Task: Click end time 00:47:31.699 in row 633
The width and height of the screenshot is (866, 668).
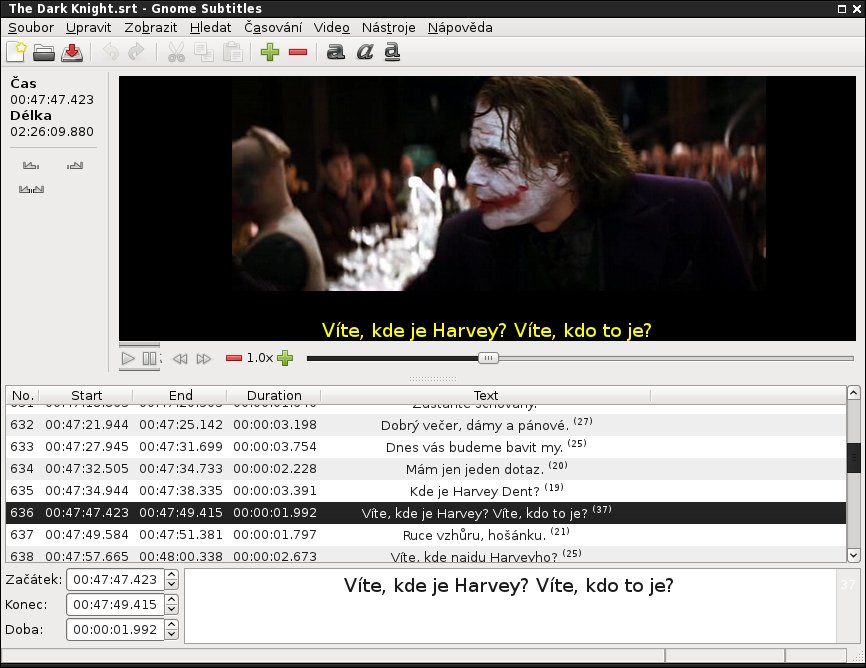Action: (x=181, y=446)
